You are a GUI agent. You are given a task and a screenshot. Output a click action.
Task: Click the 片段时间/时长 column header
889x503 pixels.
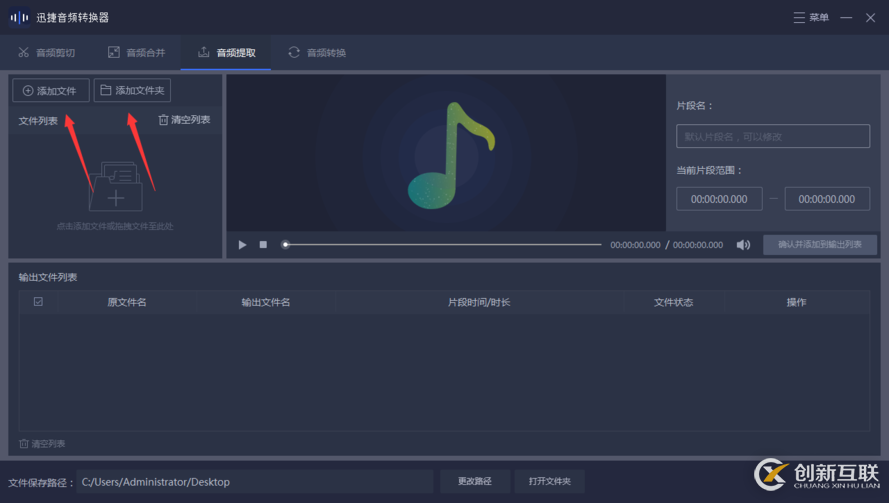tap(479, 302)
